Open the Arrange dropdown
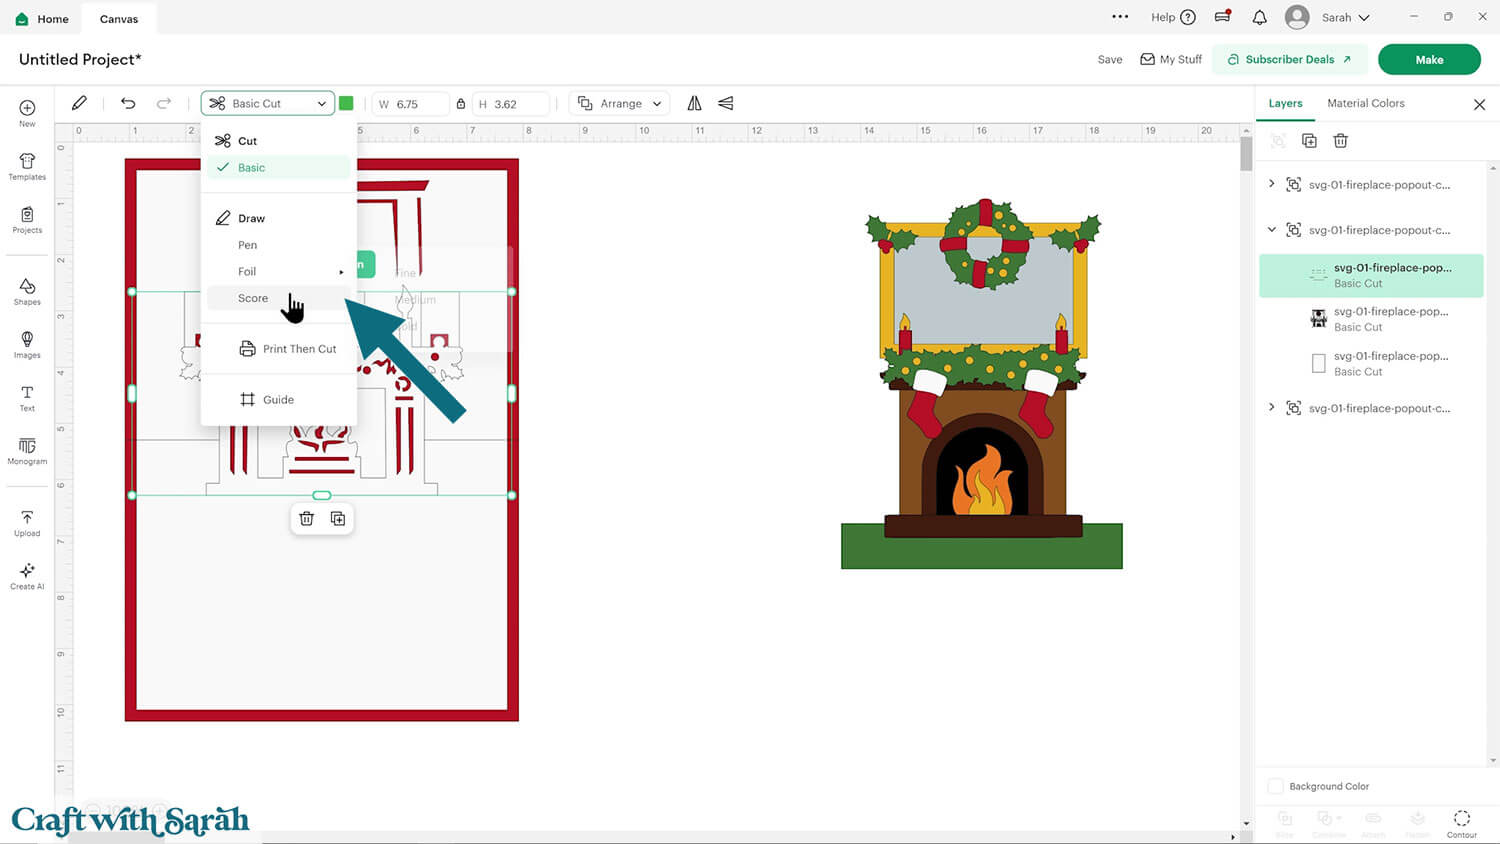This screenshot has height=844, width=1500. 620,104
